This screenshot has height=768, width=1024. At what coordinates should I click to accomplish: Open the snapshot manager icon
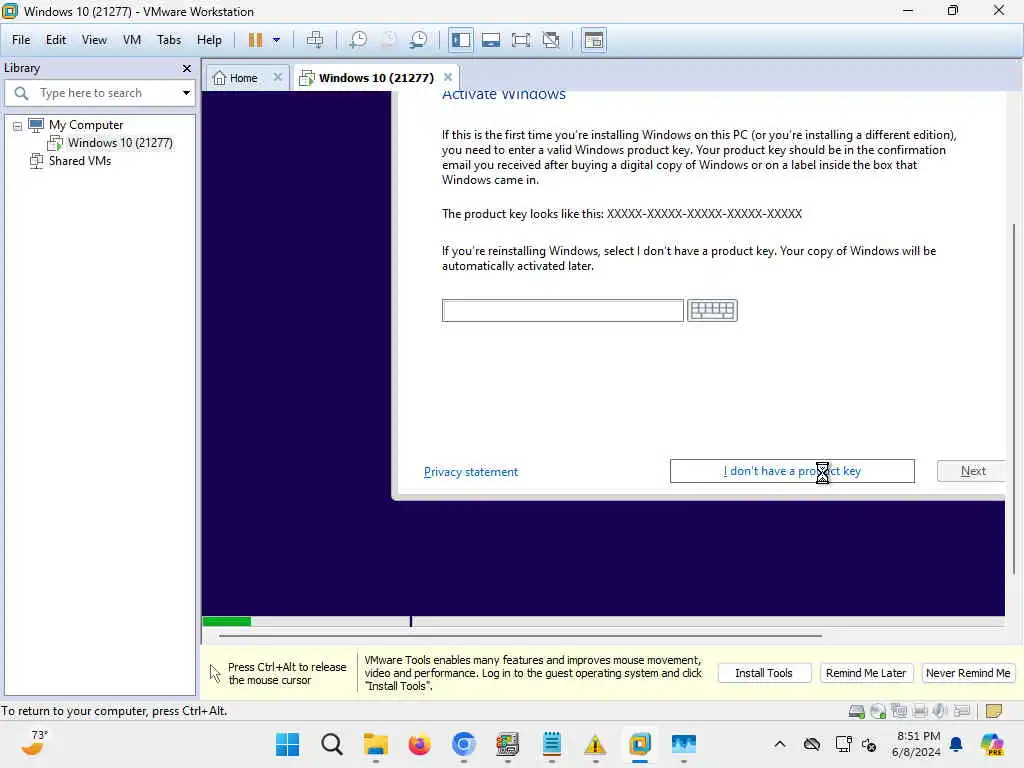click(x=419, y=40)
